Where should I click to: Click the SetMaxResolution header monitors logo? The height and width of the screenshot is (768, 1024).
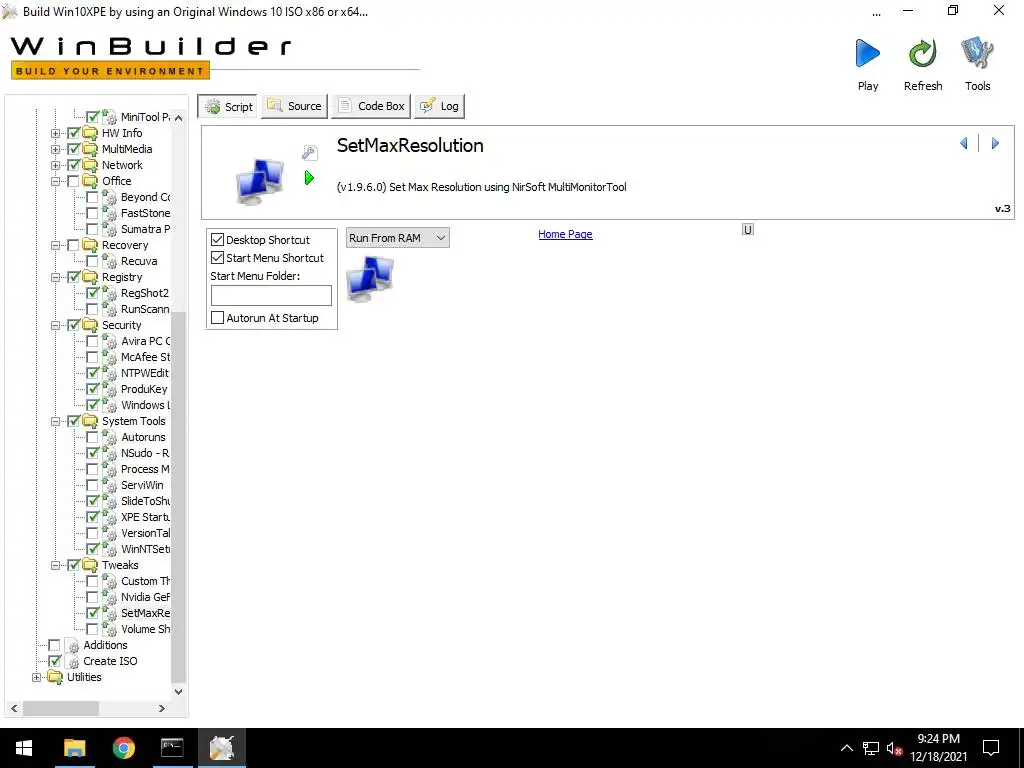(x=260, y=181)
